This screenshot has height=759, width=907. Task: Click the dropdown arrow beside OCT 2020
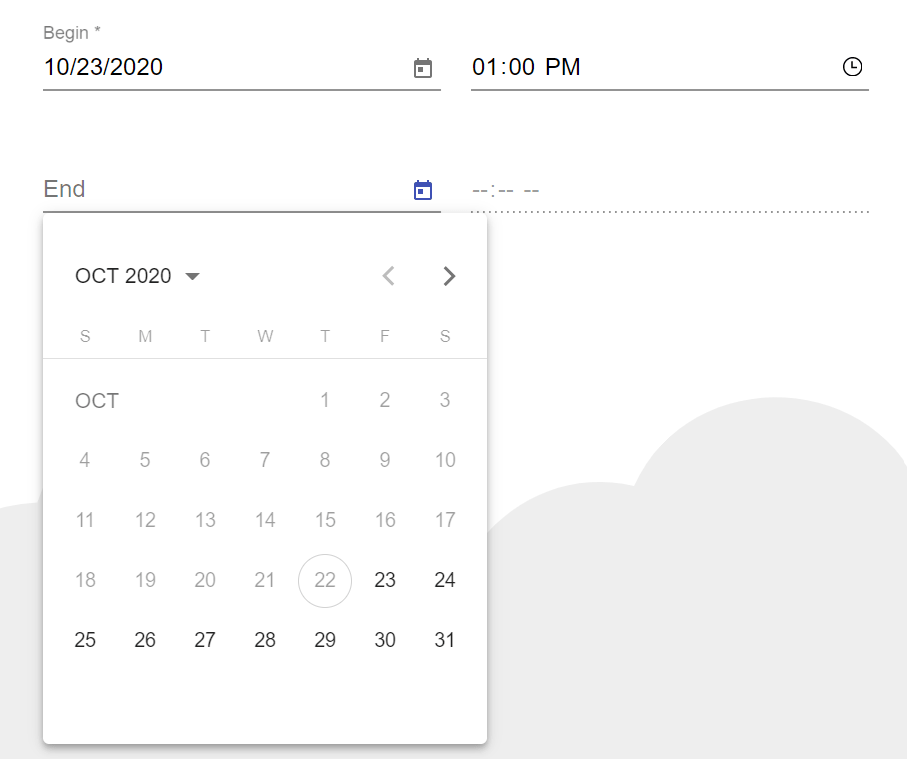coord(192,276)
